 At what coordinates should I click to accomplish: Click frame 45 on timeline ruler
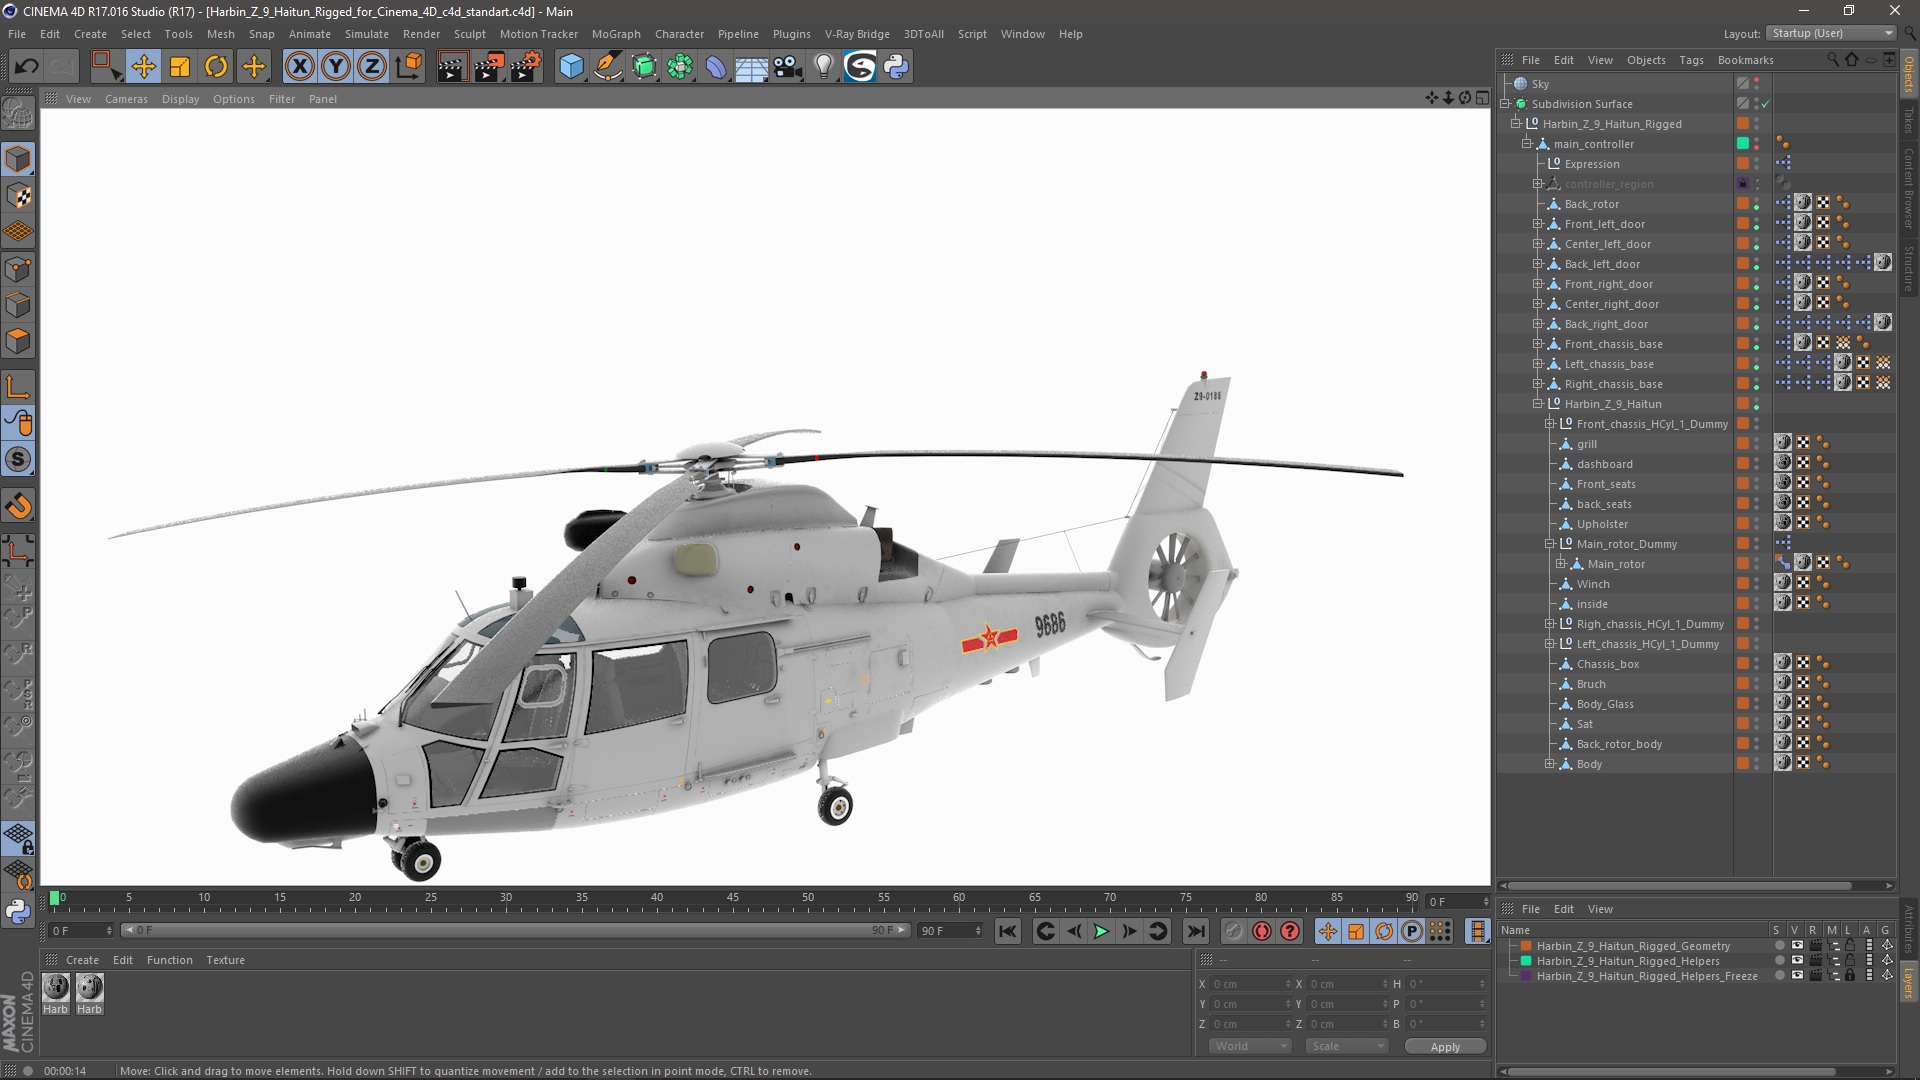(733, 900)
